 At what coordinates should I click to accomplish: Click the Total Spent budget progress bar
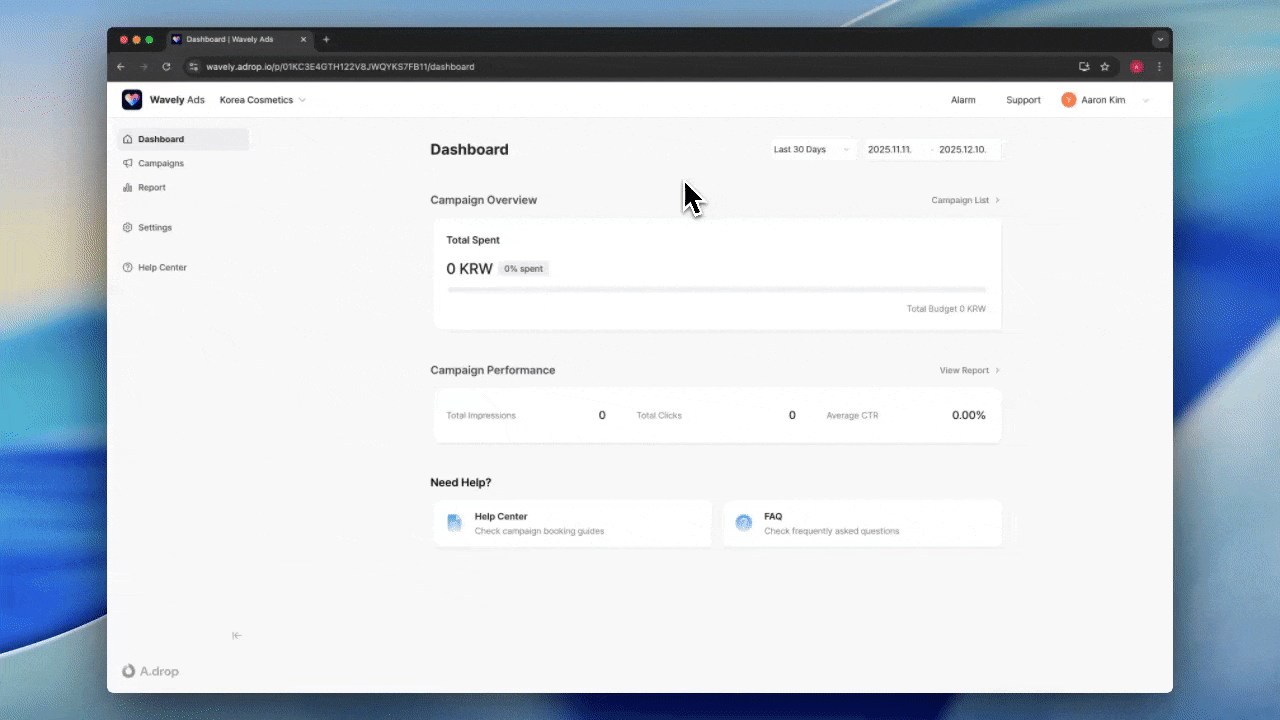point(715,290)
